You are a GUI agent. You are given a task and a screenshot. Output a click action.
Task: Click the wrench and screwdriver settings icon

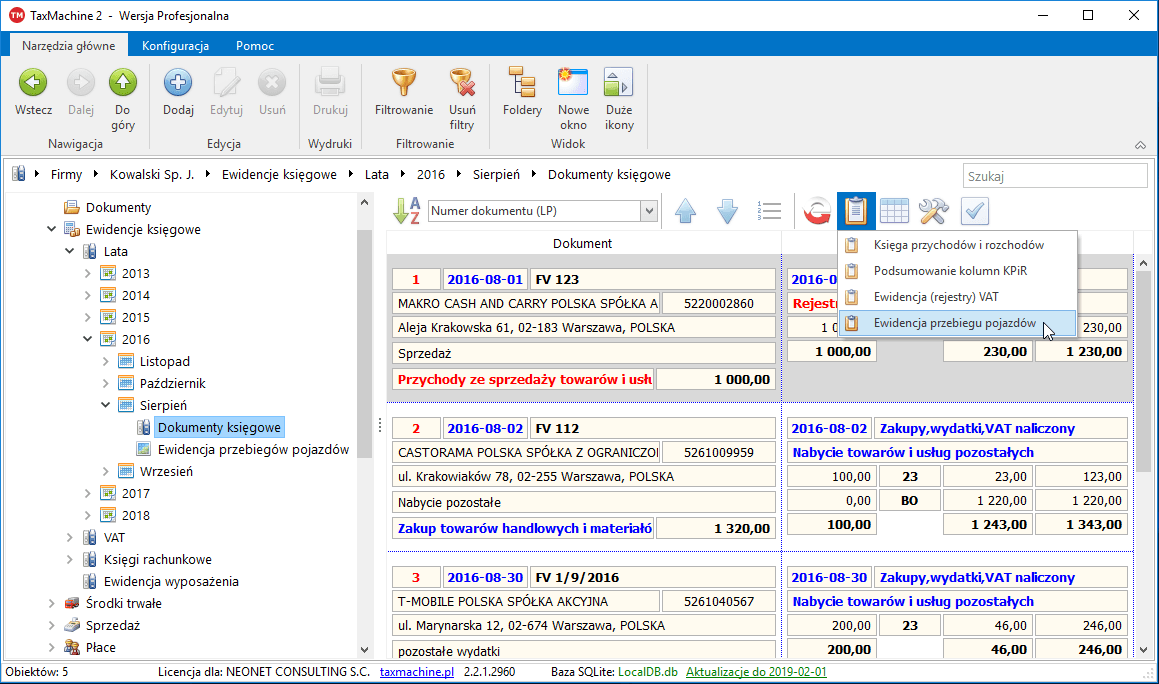(x=933, y=211)
